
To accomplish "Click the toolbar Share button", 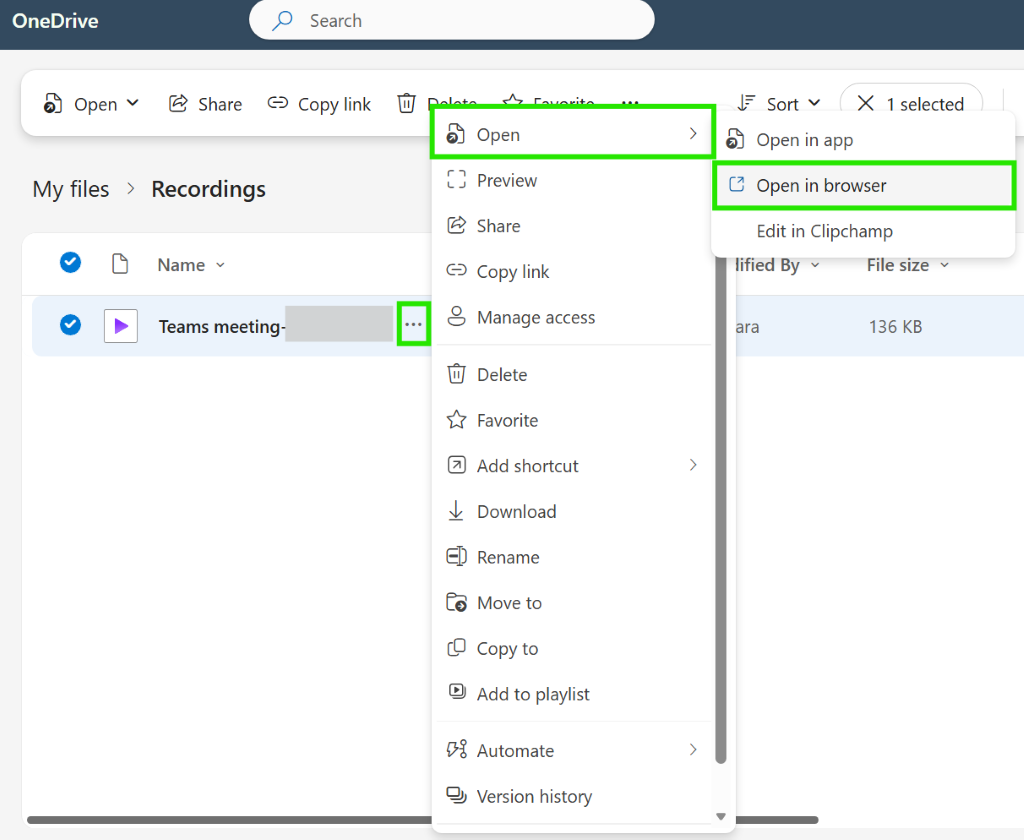I will coord(206,104).
